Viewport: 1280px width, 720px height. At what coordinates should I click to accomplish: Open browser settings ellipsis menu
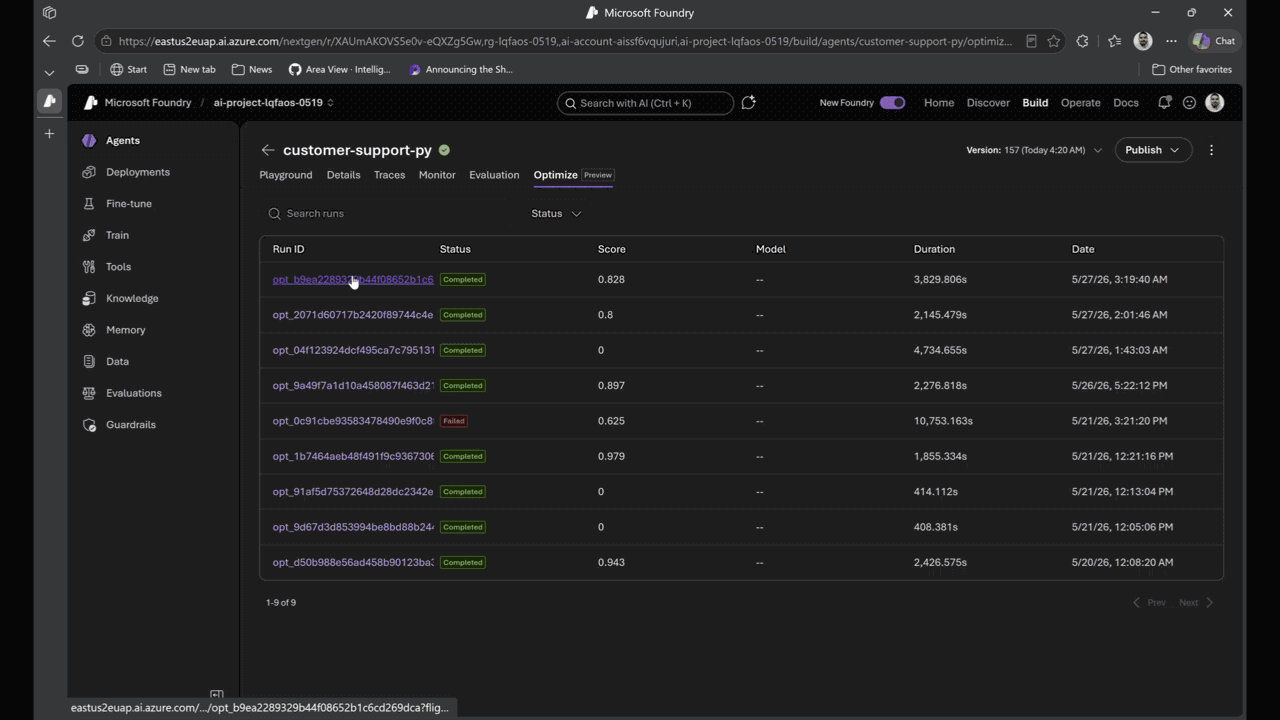1171,41
